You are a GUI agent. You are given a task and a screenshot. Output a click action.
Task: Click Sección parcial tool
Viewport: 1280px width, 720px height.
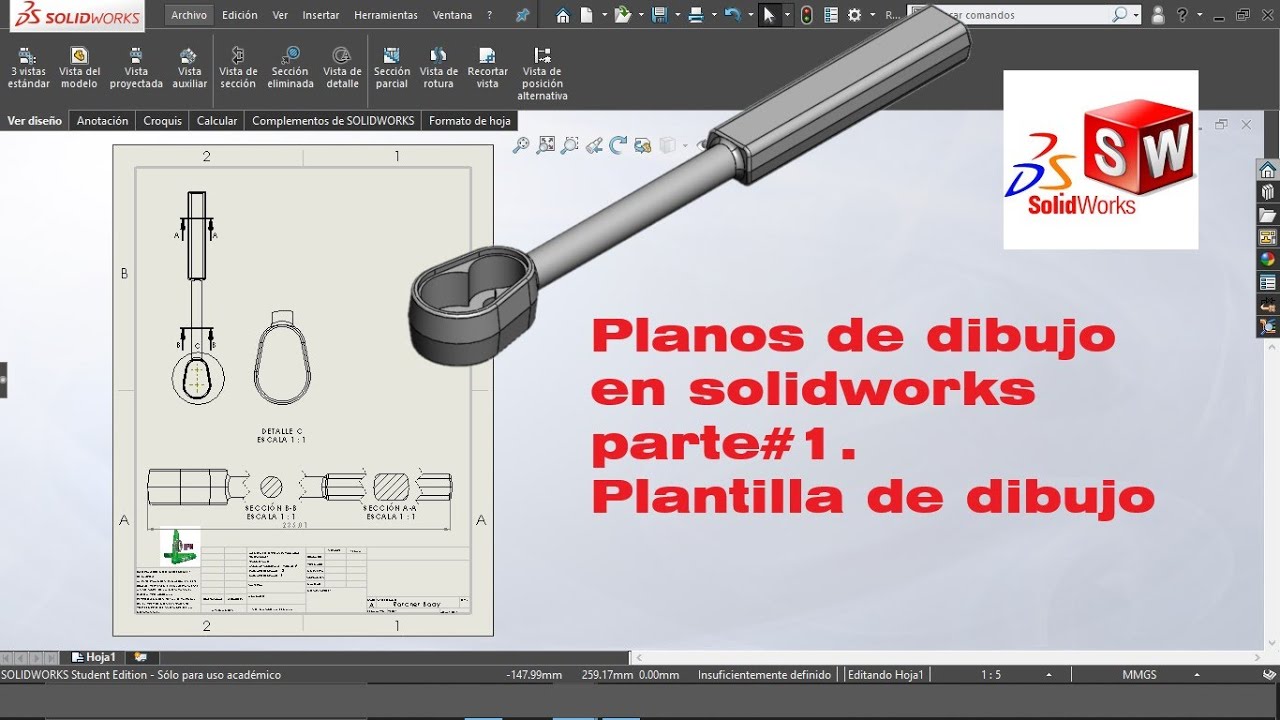coord(392,68)
